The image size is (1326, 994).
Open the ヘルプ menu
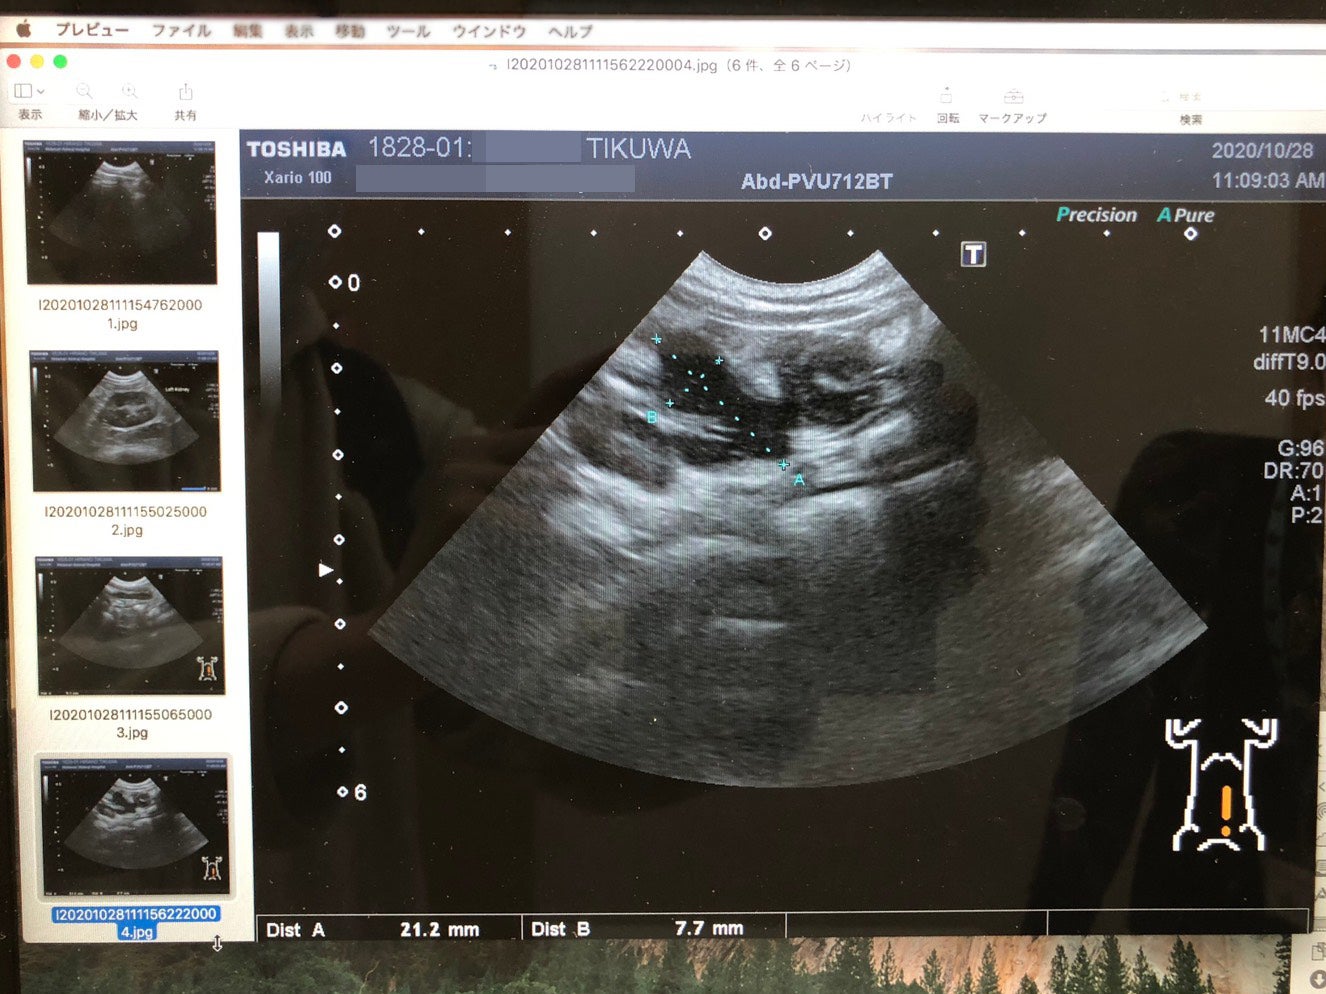pos(570,32)
